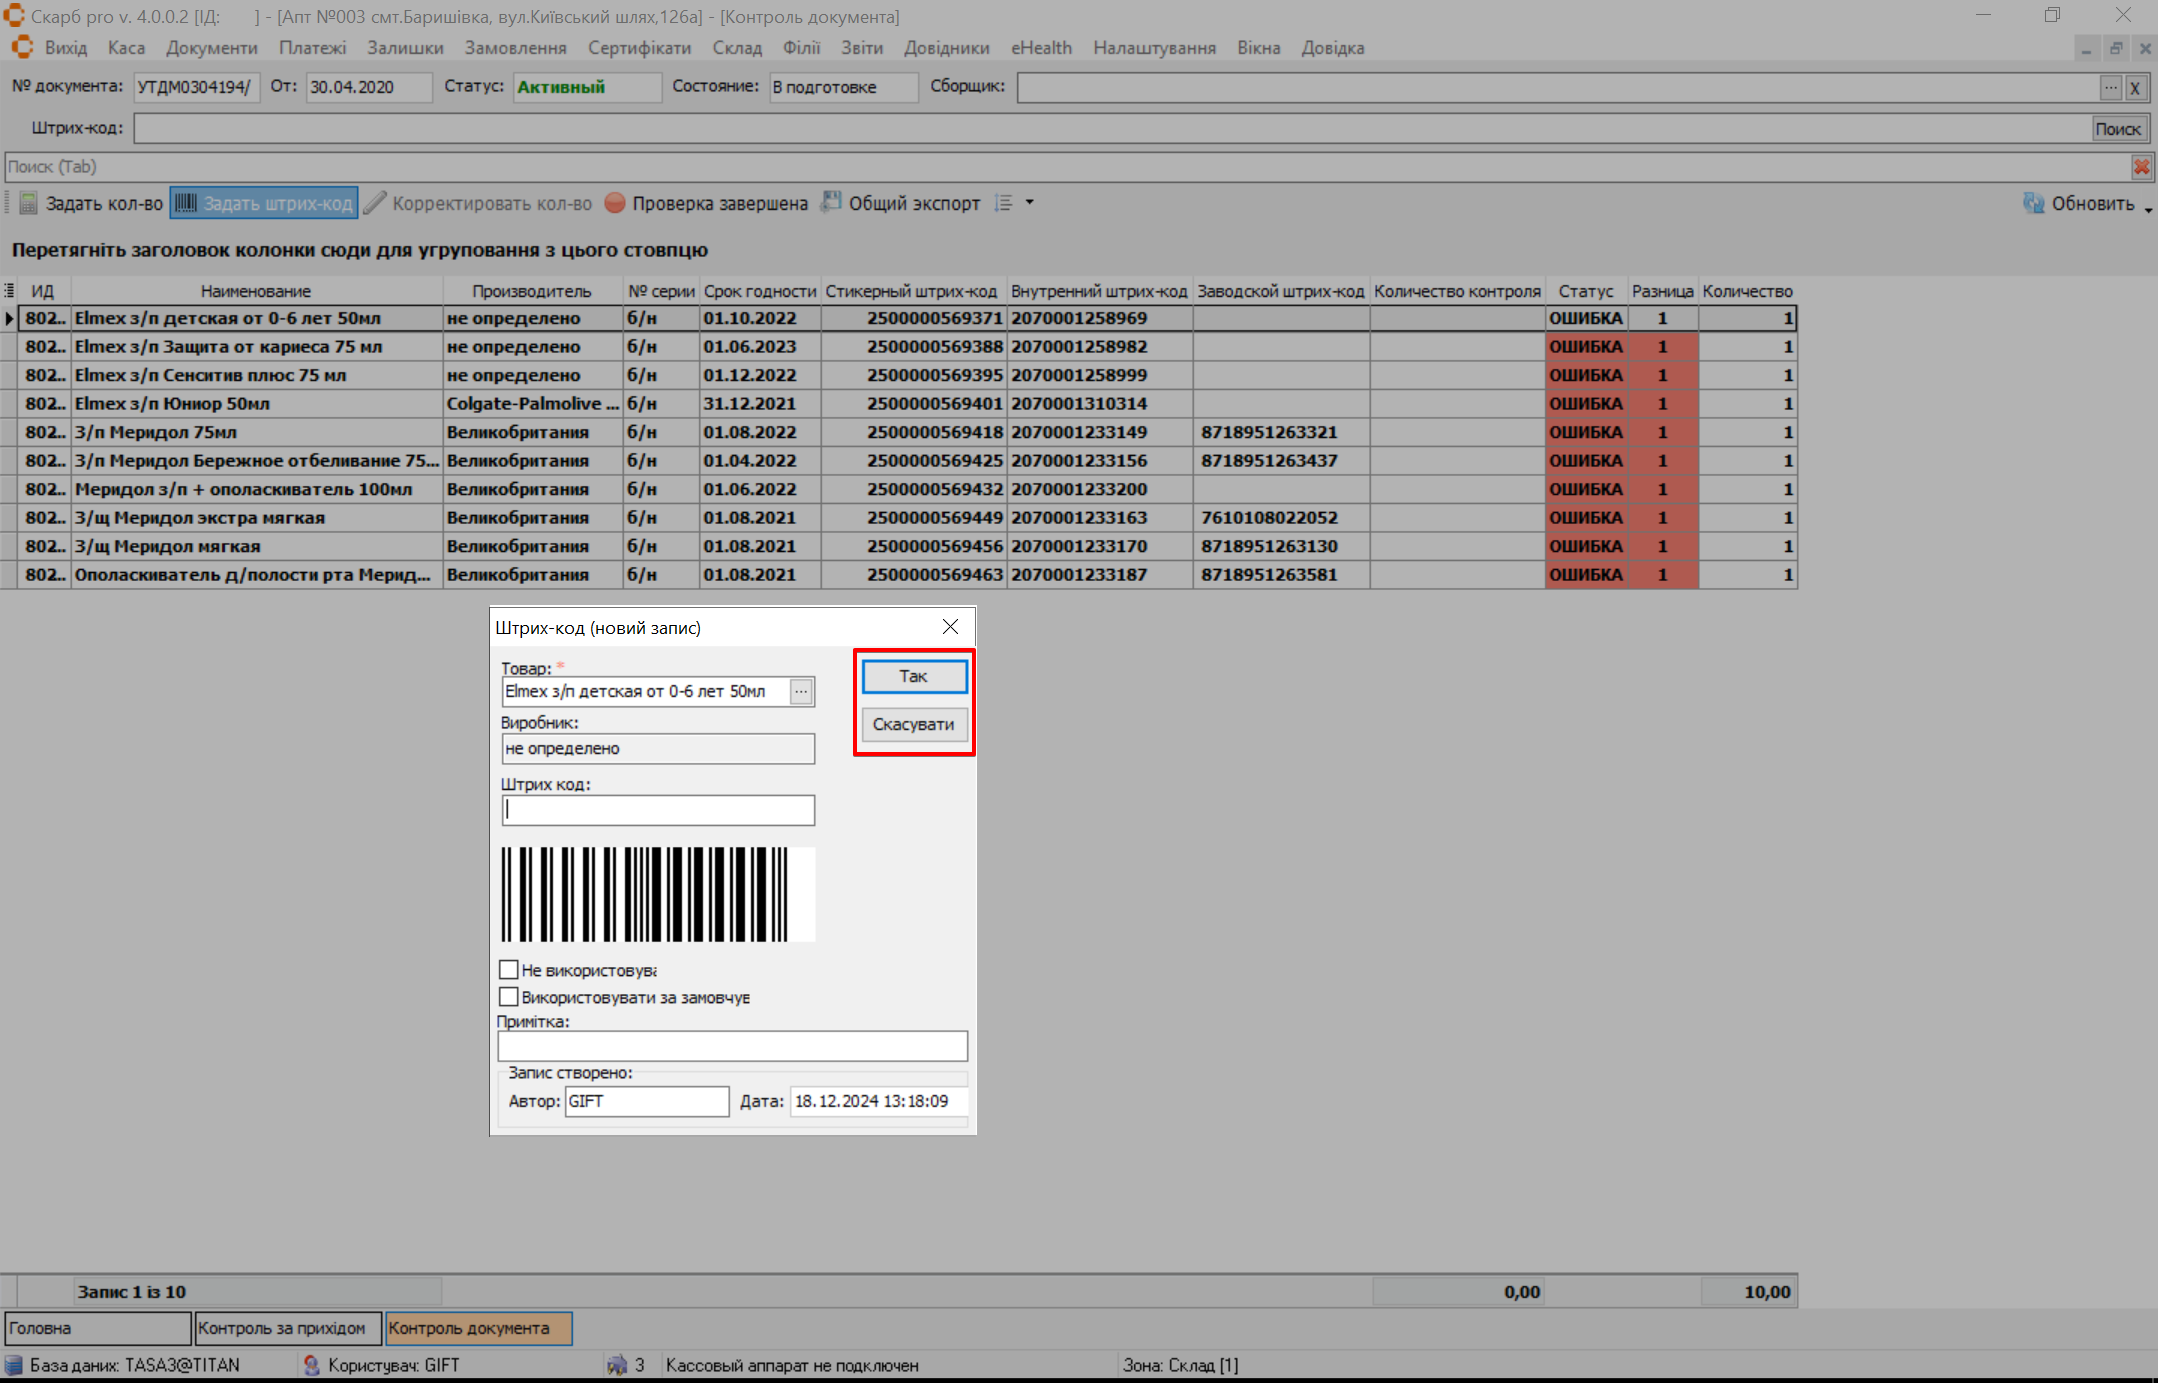Clear search with the red X icon
Screen dimensions: 2158x1383
tap(2141, 167)
